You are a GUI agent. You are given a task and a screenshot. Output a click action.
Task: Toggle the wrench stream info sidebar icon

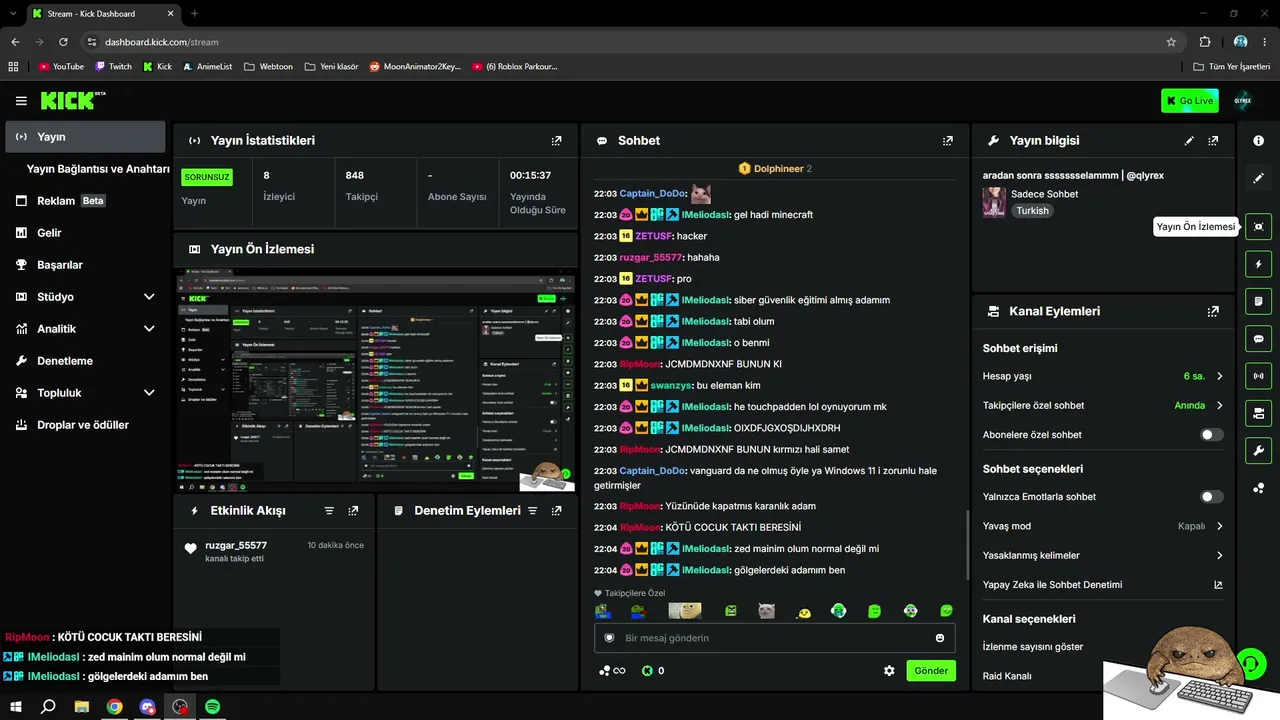point(1258,450)
